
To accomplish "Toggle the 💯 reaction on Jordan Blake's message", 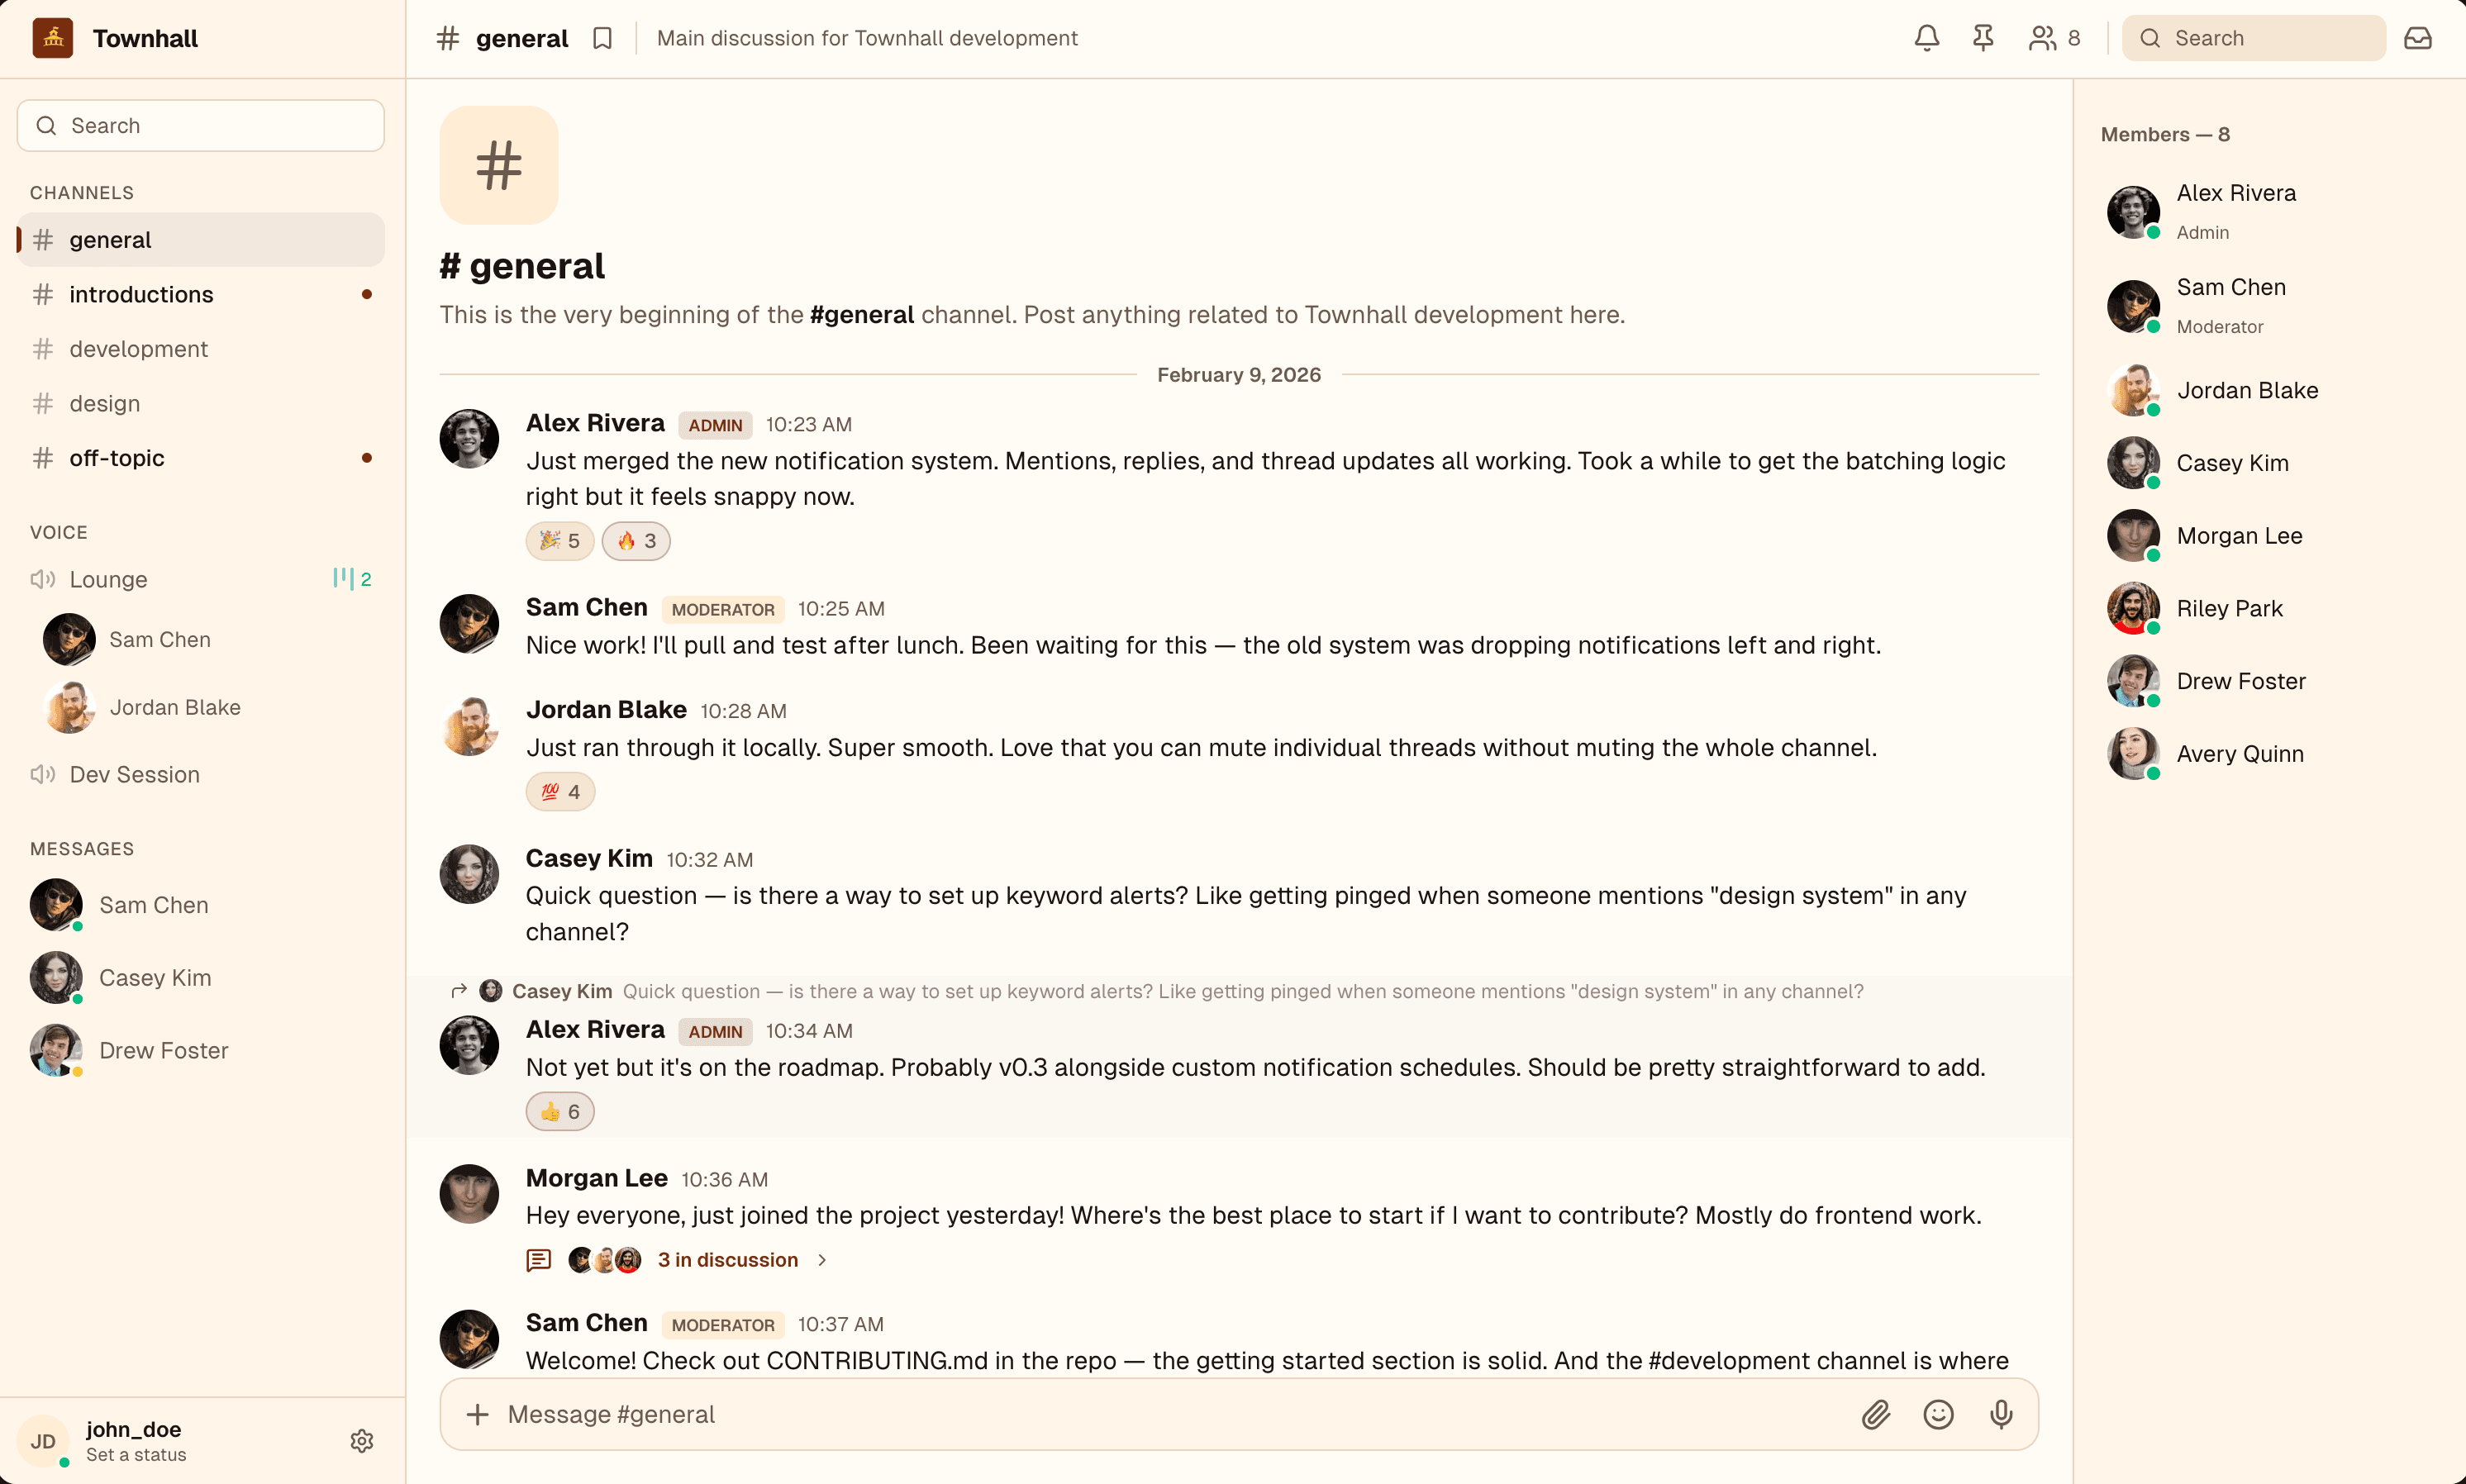I will [x=560, y=791].
